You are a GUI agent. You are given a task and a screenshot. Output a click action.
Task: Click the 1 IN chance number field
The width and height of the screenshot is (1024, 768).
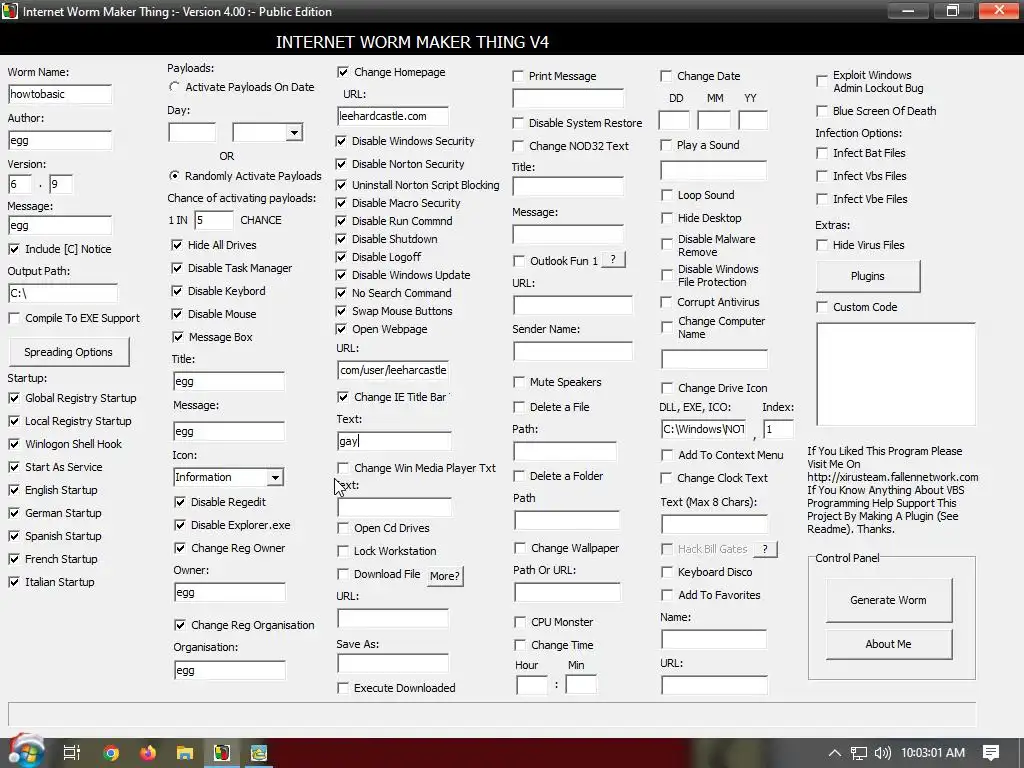(x=214, y=220)
